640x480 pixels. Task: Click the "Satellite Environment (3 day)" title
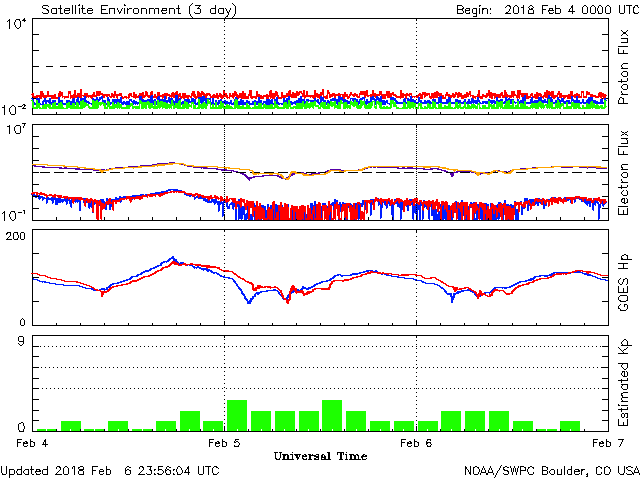tap(139, 10)
